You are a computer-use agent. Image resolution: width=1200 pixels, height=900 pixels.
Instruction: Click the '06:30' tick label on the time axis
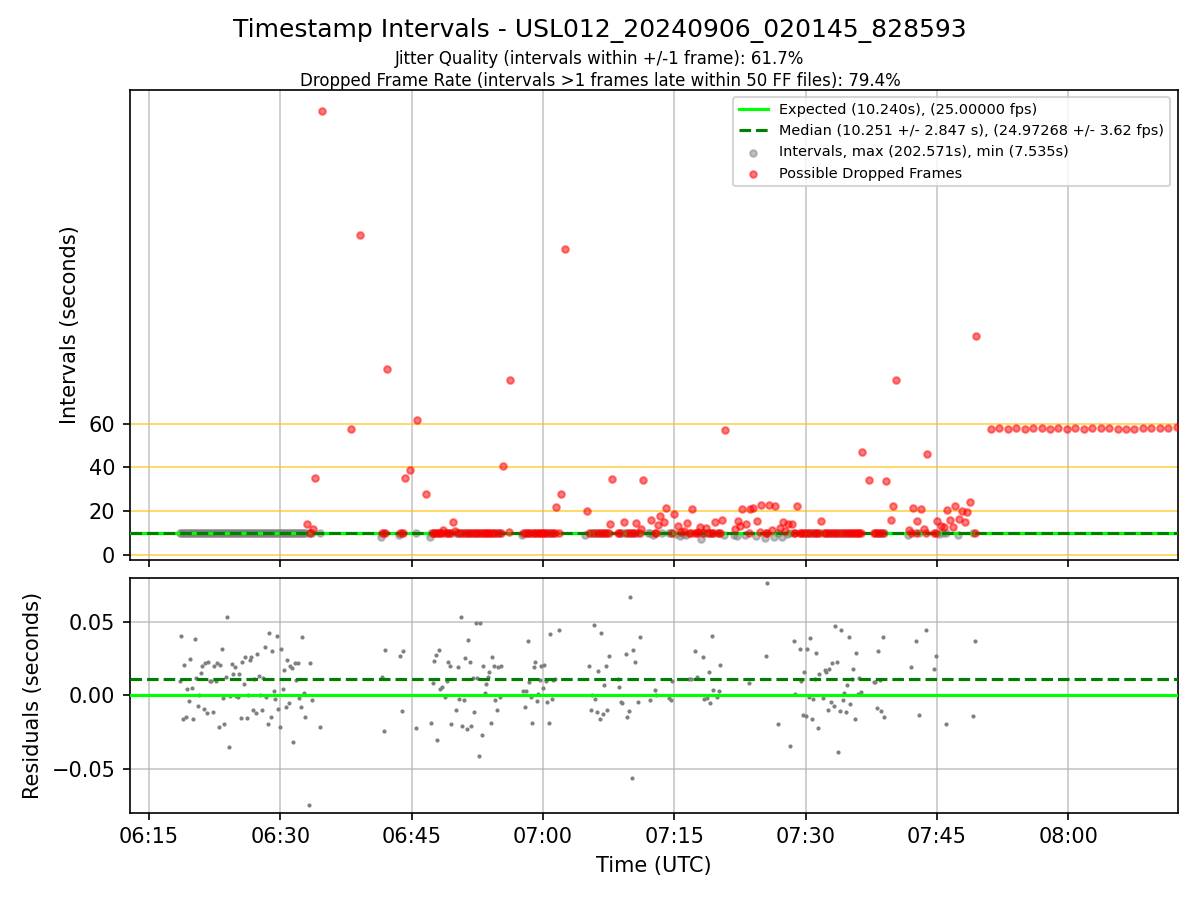coord(280,834)
